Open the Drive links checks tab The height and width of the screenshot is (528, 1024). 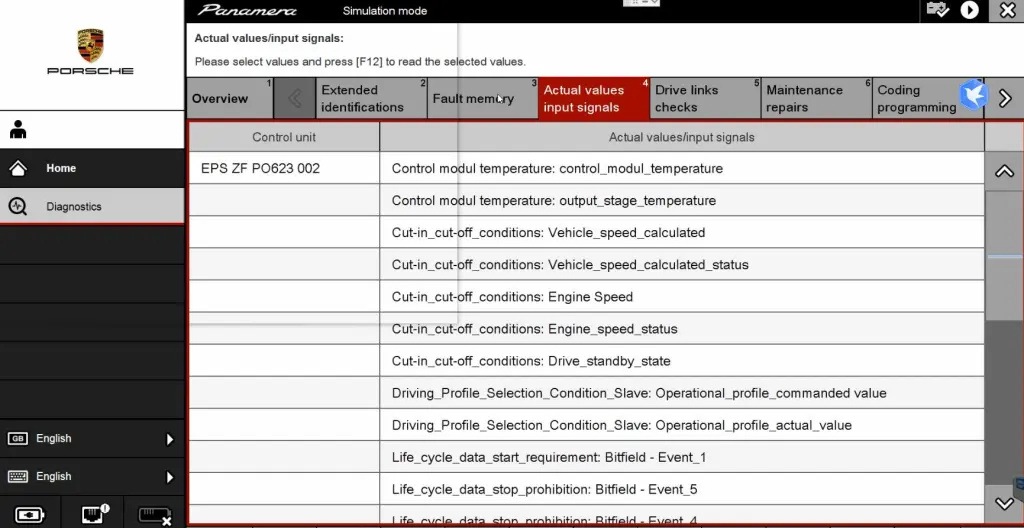pos(696,99)
